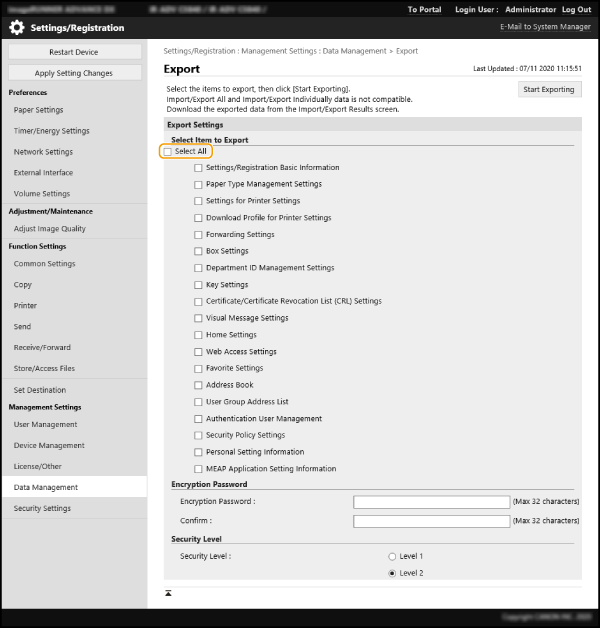Choose Security Level 2 radio button
This screenshot has width=600, height=628.
[391, 573]
